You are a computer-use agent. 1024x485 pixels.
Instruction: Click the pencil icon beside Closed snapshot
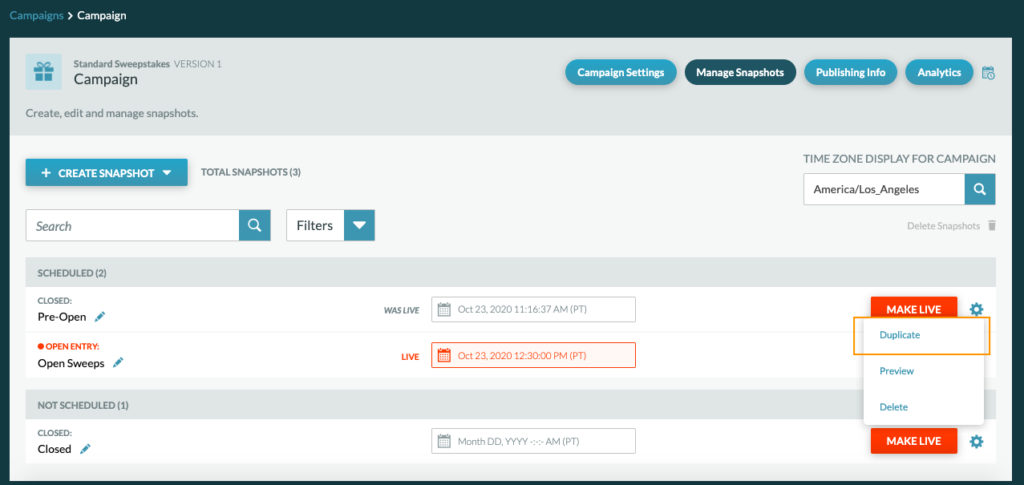85,449
